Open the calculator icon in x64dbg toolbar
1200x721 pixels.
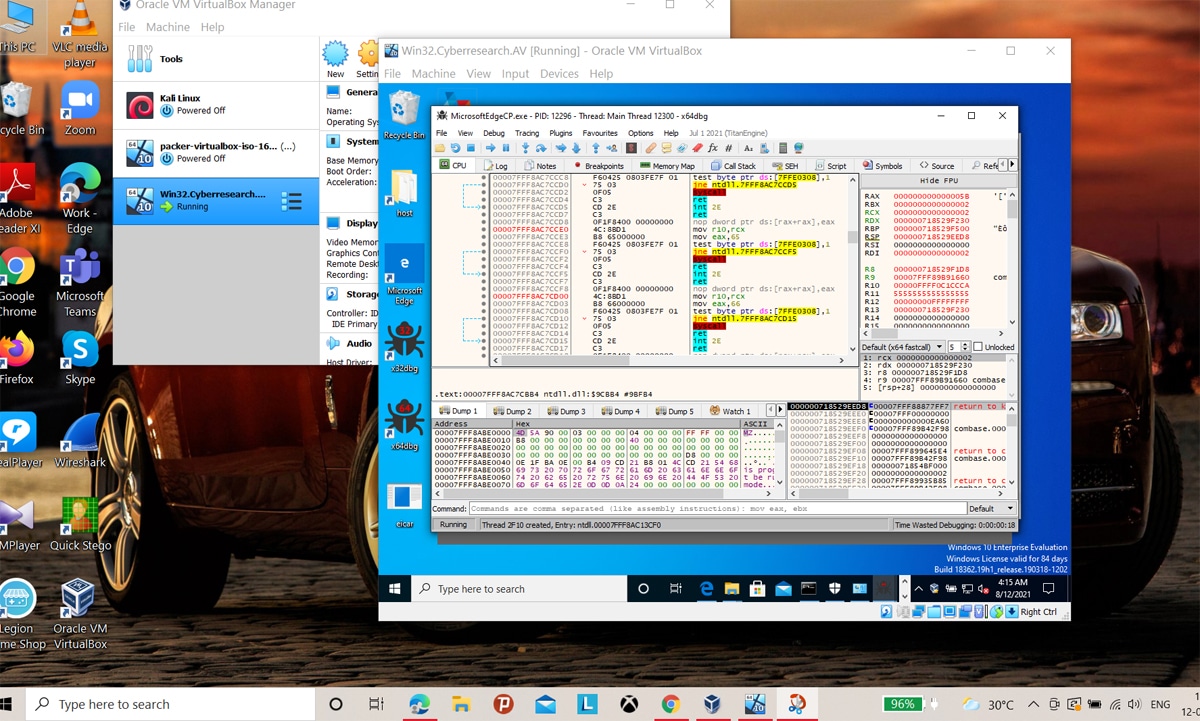[x=783, y=148]
